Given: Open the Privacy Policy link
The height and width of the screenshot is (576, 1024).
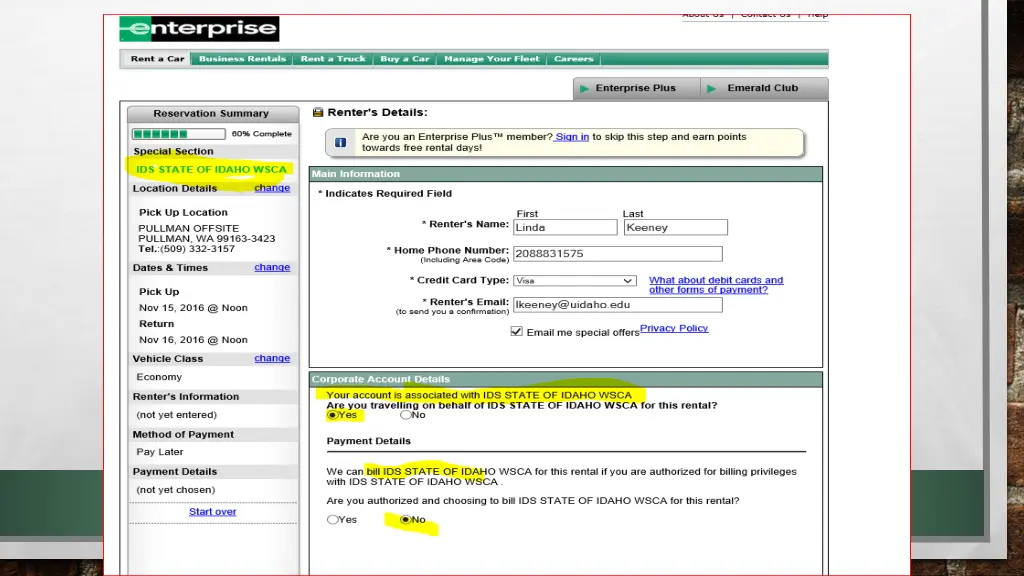Looking at the screenshot, I should tap(674, 328).
